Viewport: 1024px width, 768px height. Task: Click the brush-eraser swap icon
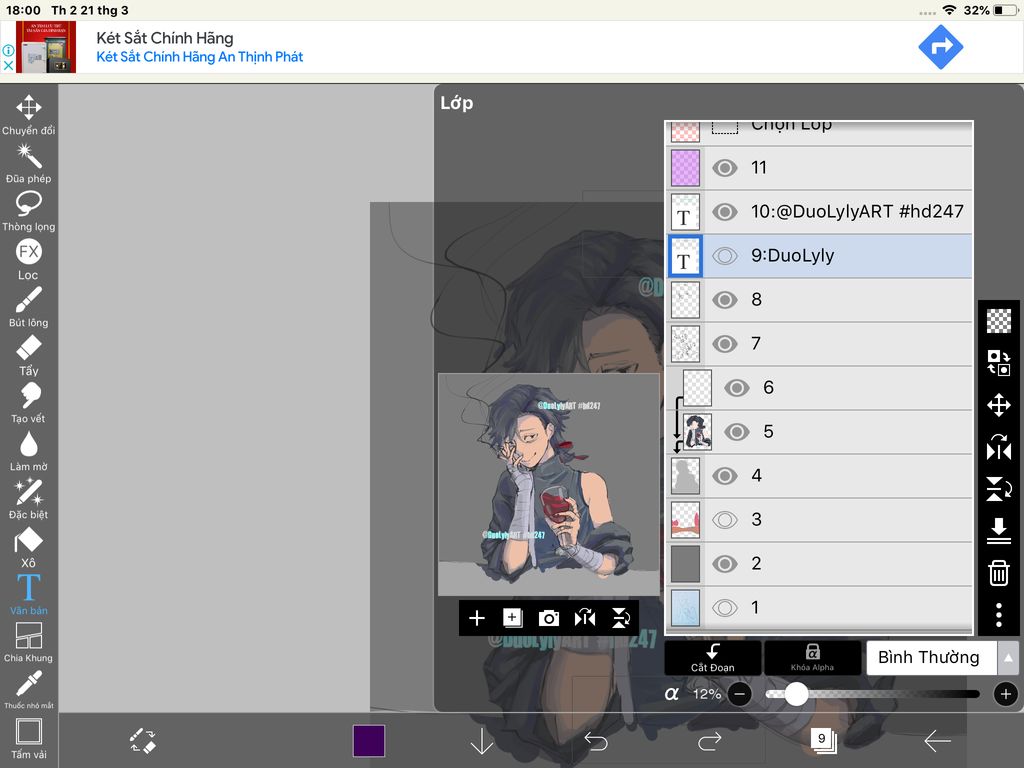[142, 741]
